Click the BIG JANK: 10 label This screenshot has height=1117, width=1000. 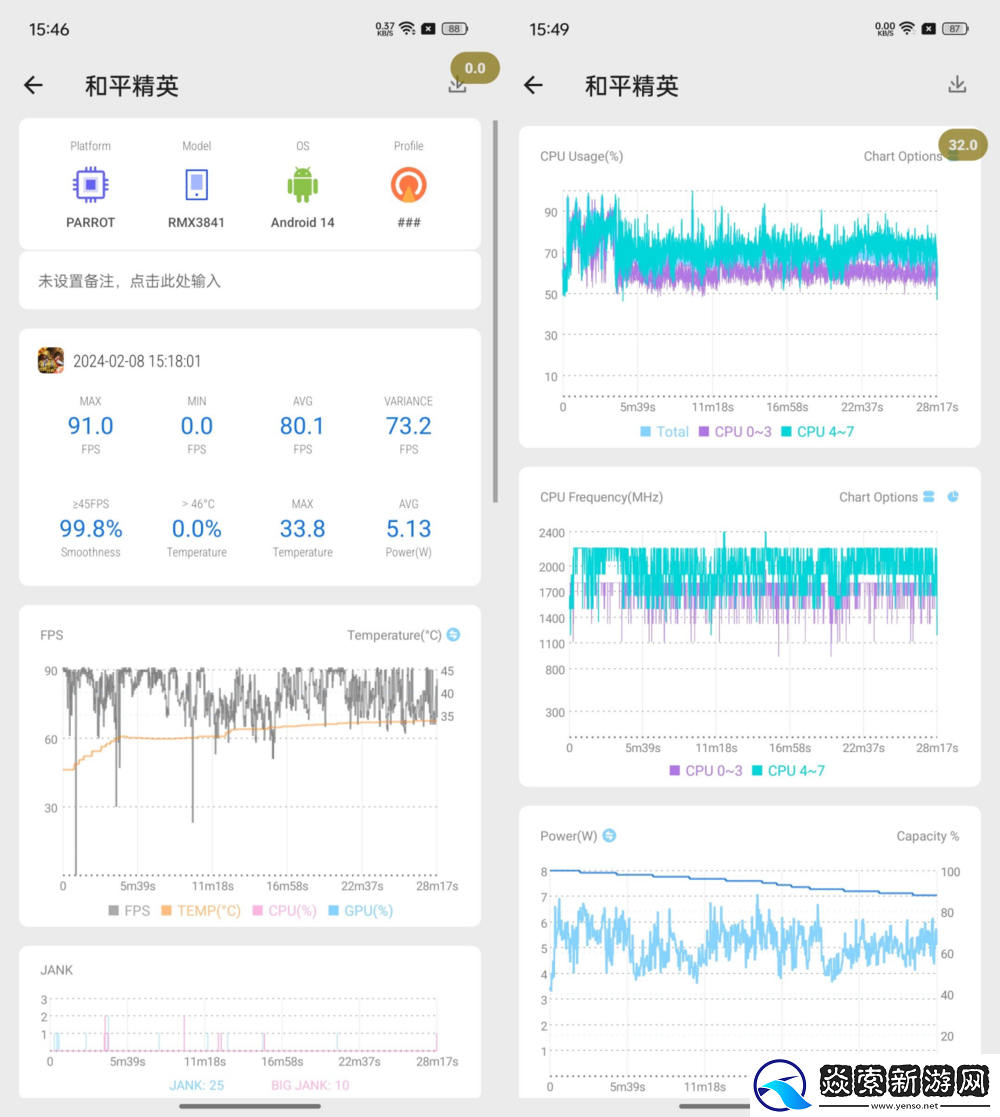[x=310, y=1084]
